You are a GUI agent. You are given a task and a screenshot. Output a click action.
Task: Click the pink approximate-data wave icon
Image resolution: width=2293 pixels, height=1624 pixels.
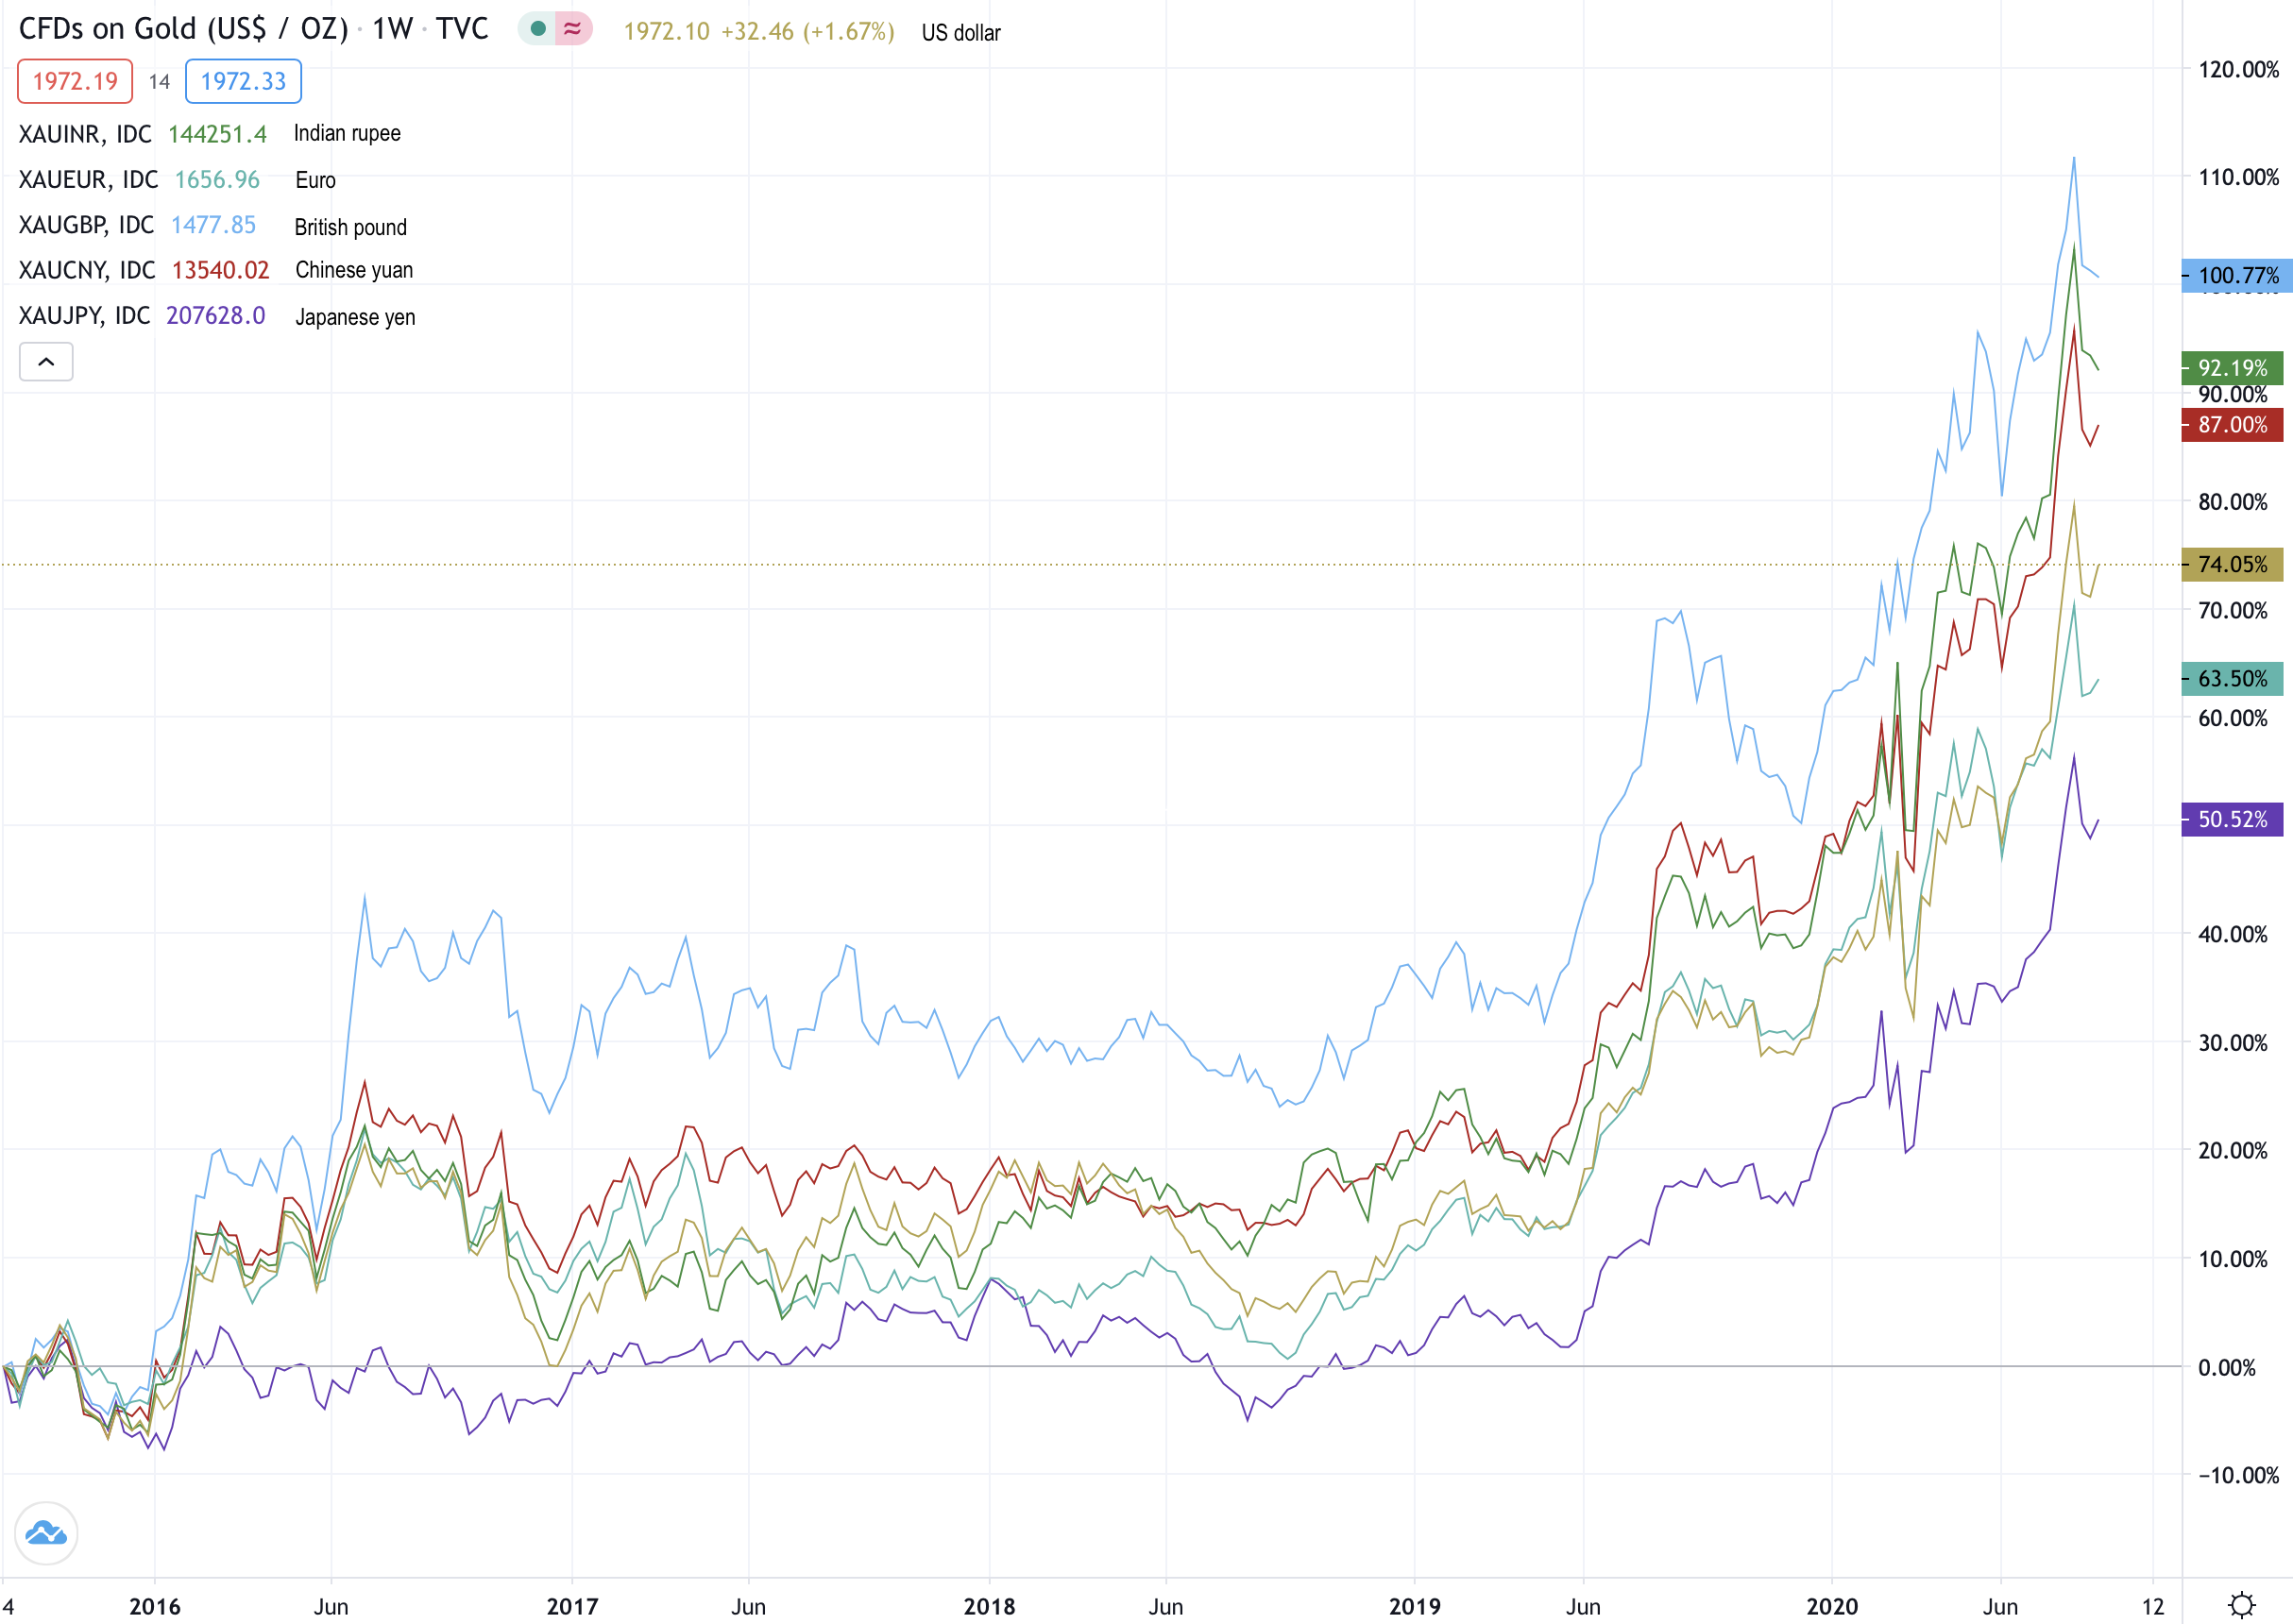[x=573, y=29]
